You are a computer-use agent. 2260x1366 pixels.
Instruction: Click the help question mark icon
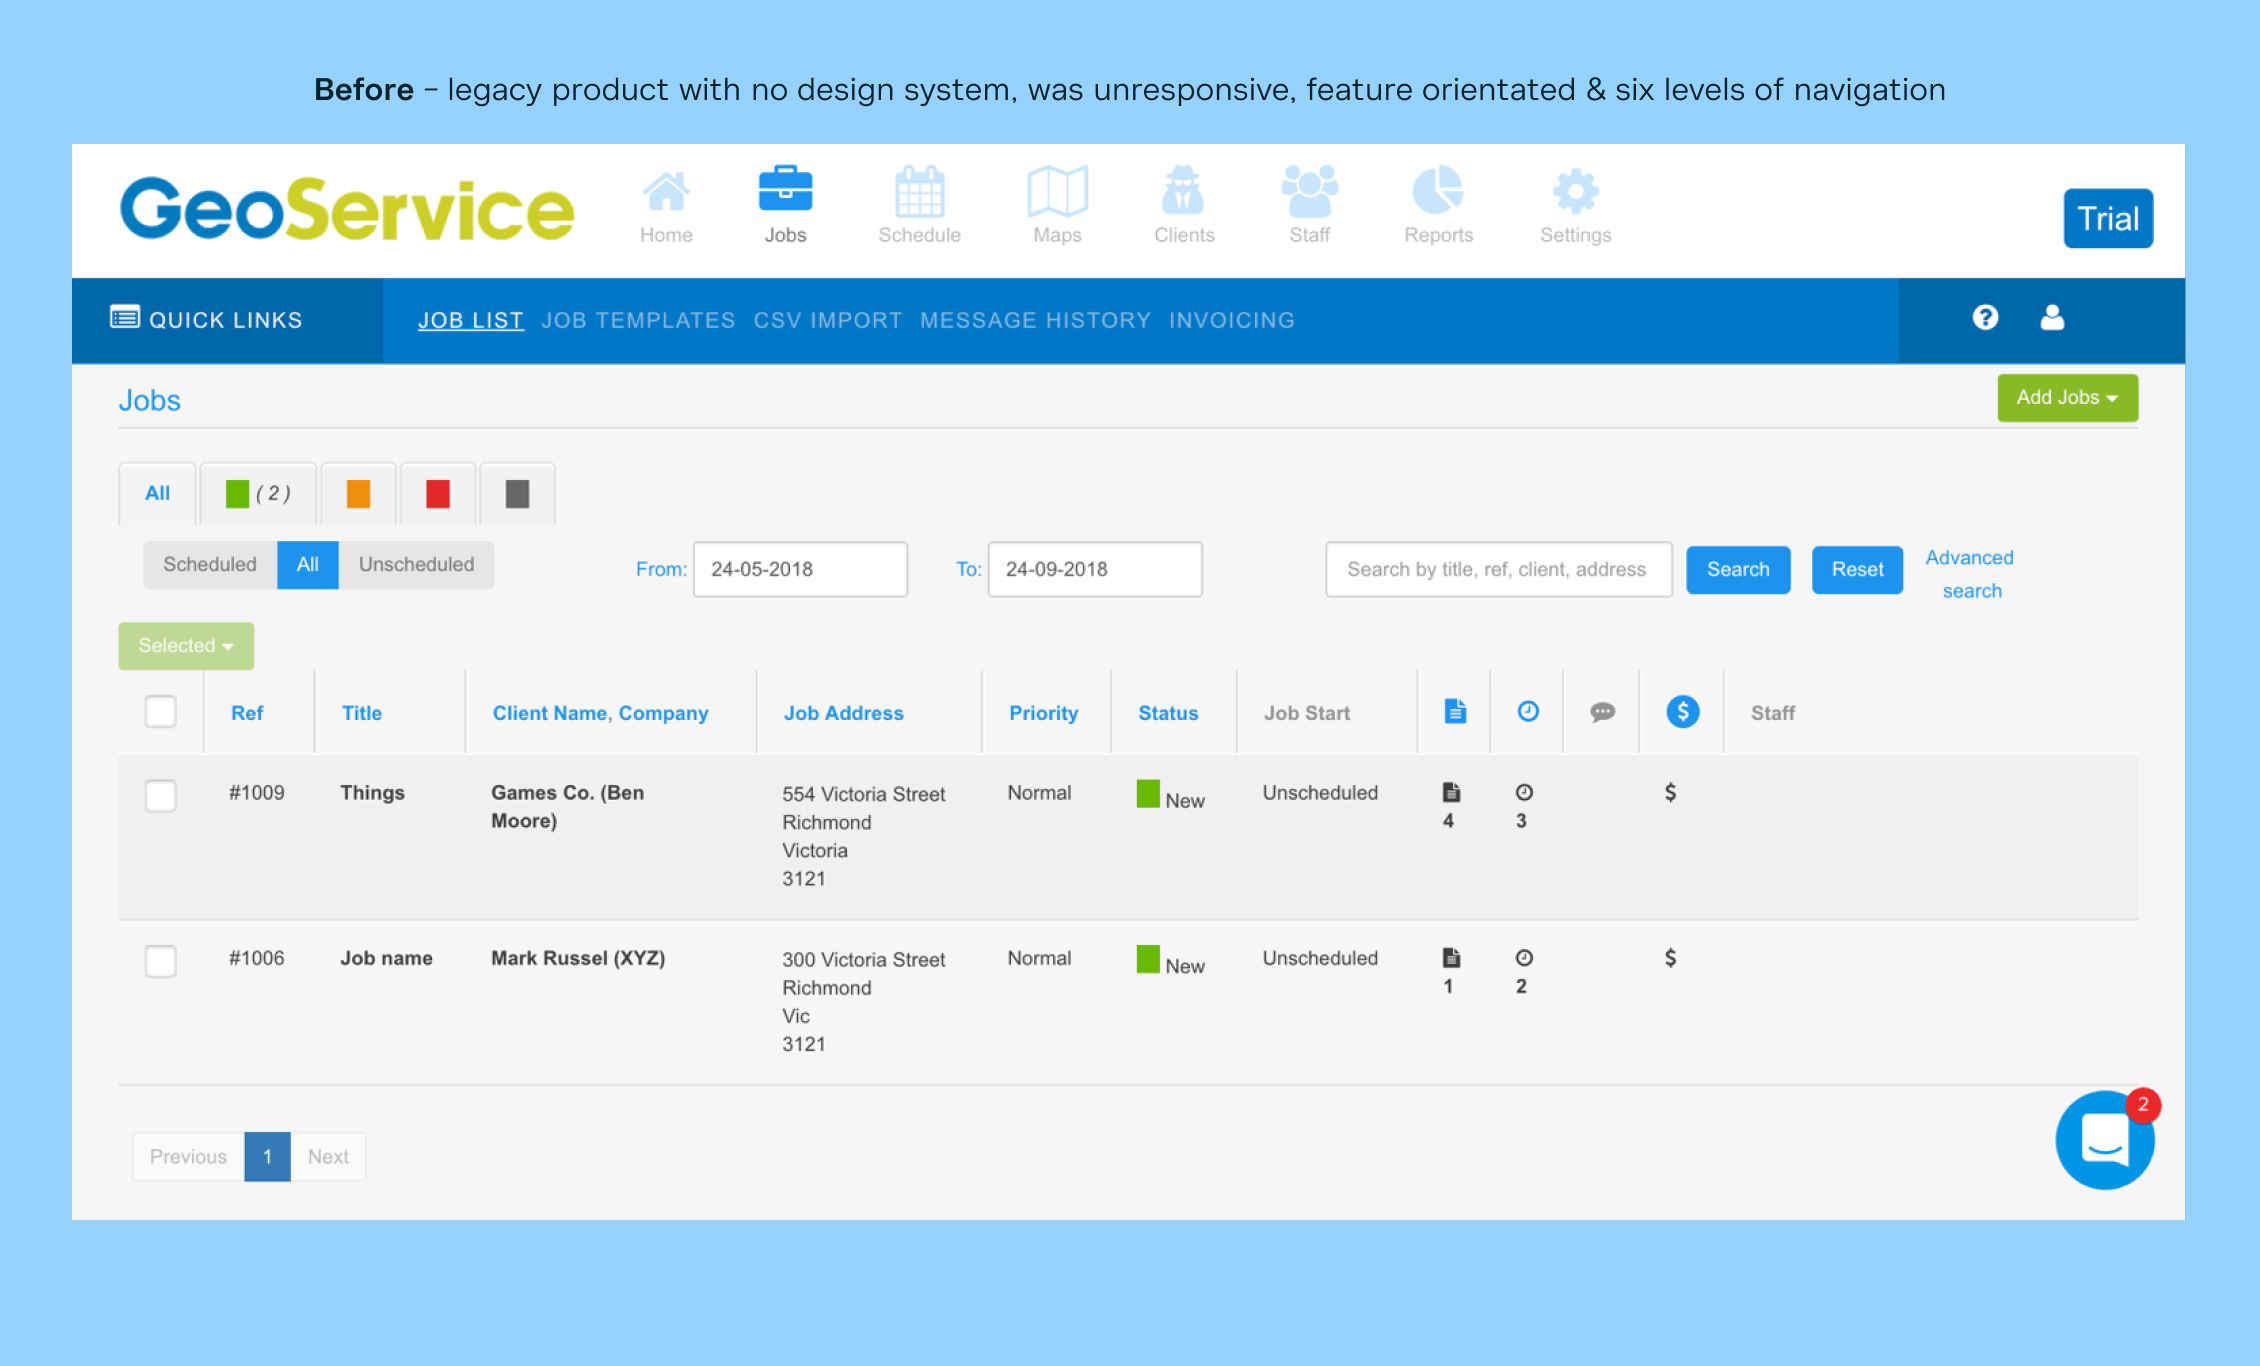(1985, 318)
